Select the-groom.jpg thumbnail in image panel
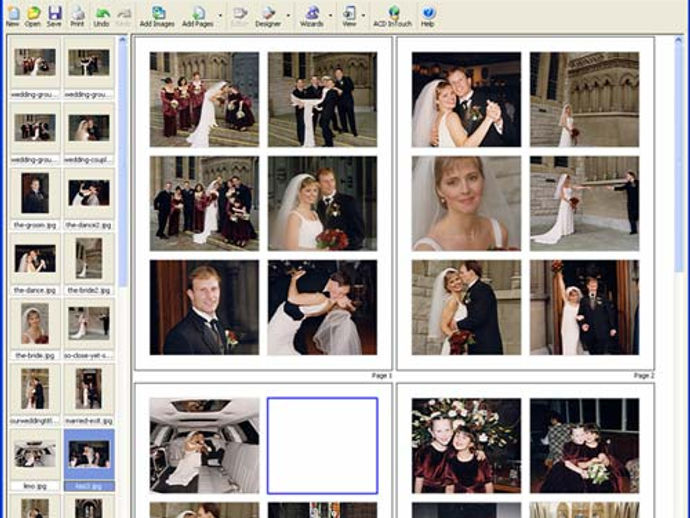This screenshot has height=518, width=690. 35,193
